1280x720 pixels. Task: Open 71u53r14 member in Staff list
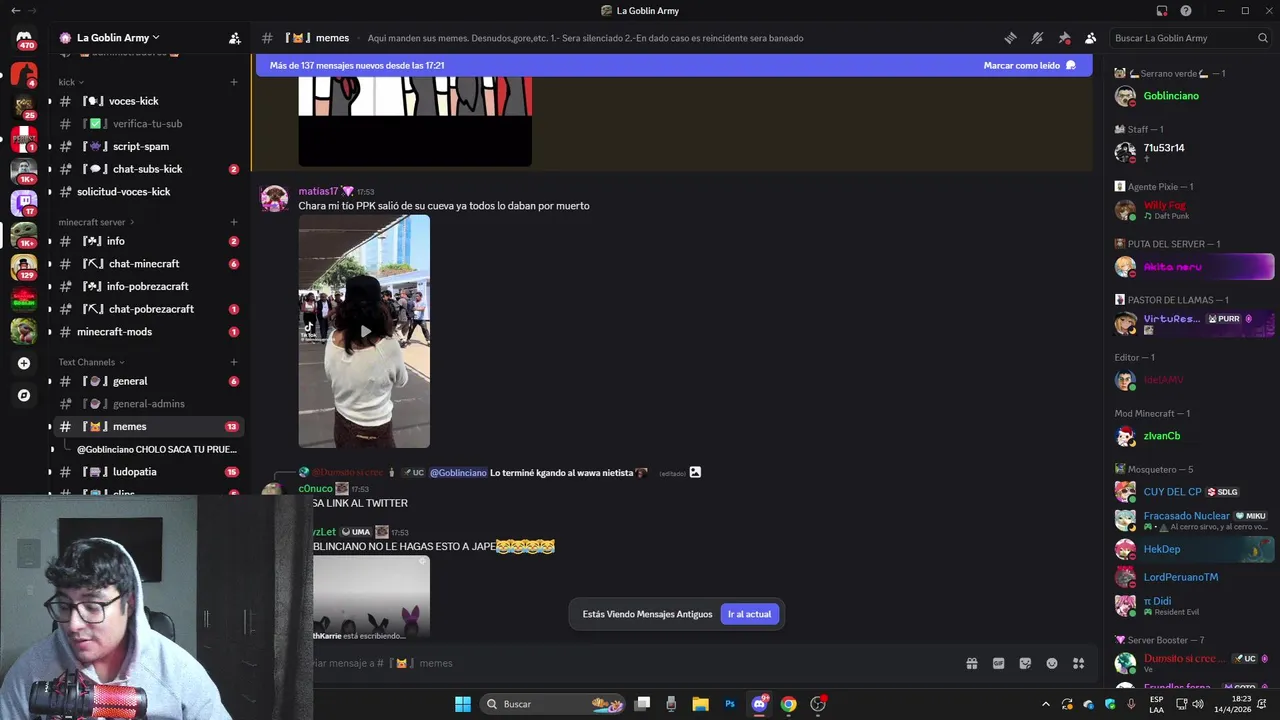coord(1194,152)
